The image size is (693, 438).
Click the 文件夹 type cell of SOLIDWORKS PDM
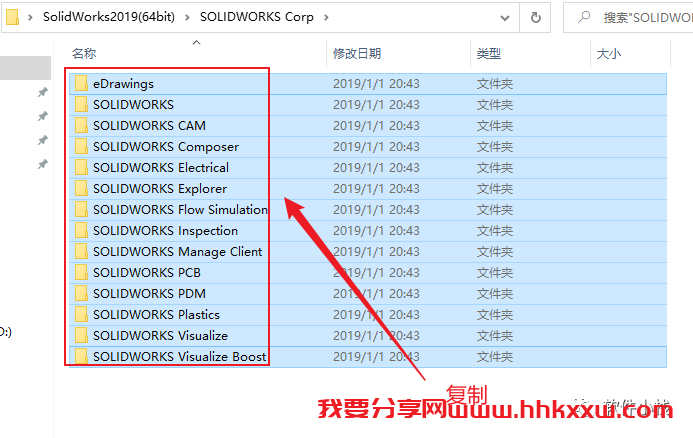495,293
